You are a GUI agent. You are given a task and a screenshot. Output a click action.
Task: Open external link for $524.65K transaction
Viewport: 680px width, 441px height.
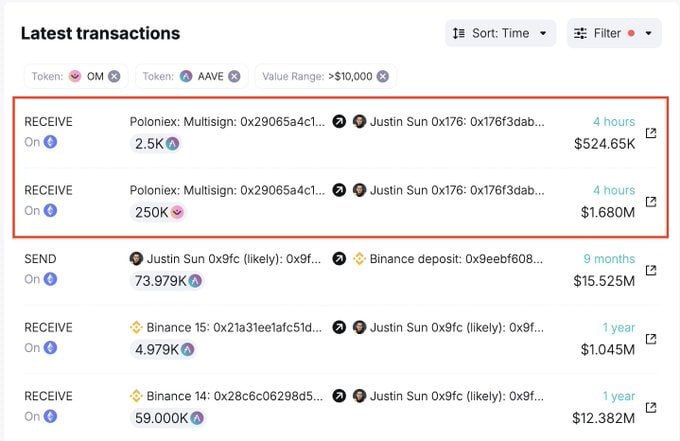pyautogui.click(x=651, y=133)
